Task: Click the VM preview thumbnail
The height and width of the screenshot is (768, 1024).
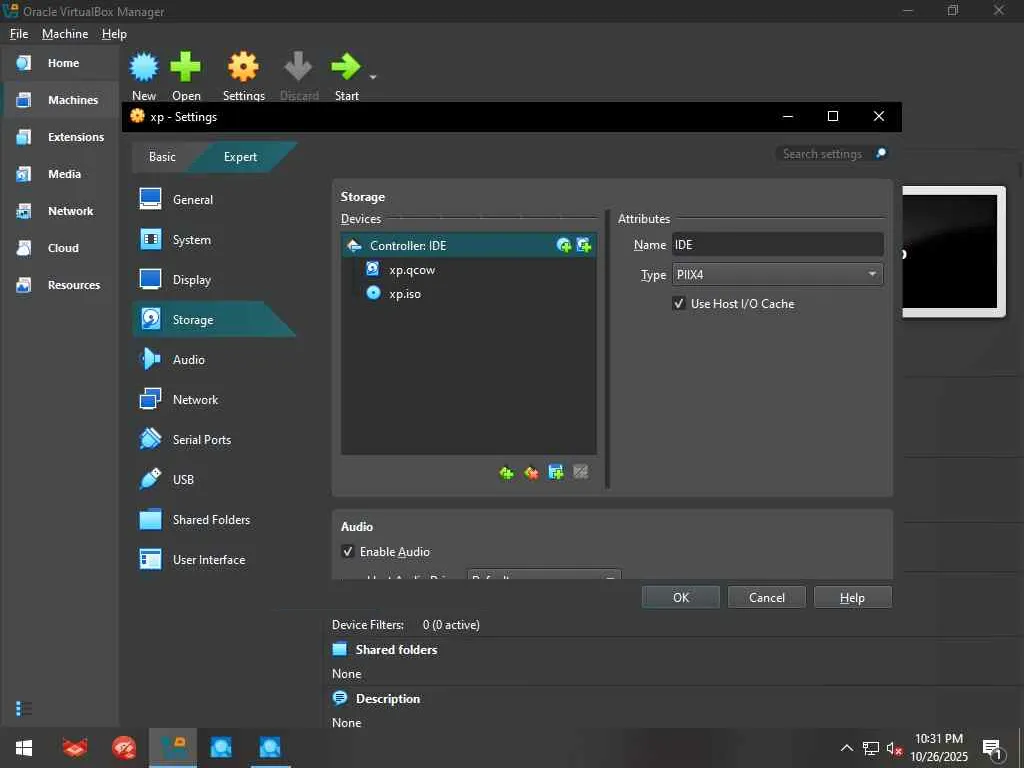Action: coord(953,252)
